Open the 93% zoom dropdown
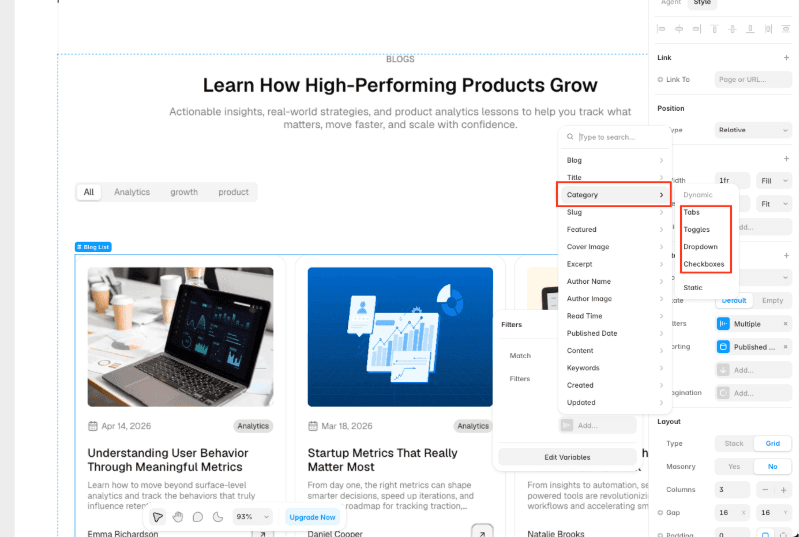The width and height of the screenshot is (799, 537). [252, 517]
